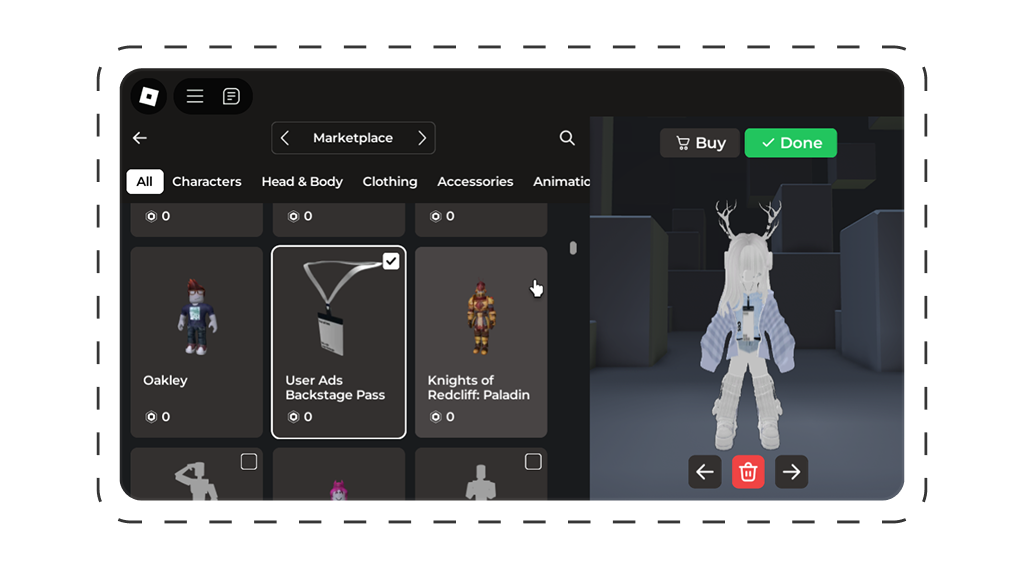Switch to the Accessories tab
Screen dimensions: 1024x569
click(475, 182)
